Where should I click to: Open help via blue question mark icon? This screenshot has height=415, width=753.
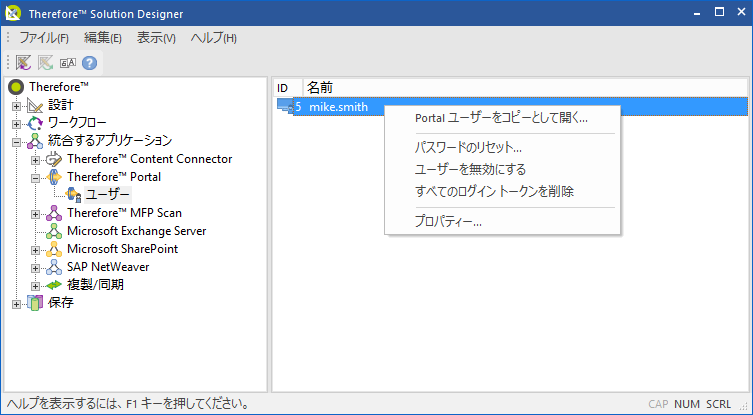point(89,63)
